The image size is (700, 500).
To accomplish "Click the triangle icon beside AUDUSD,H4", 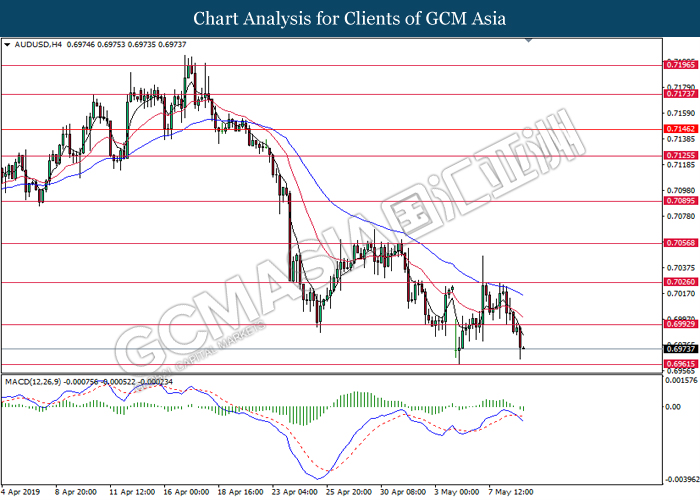I will click(8, 46).
